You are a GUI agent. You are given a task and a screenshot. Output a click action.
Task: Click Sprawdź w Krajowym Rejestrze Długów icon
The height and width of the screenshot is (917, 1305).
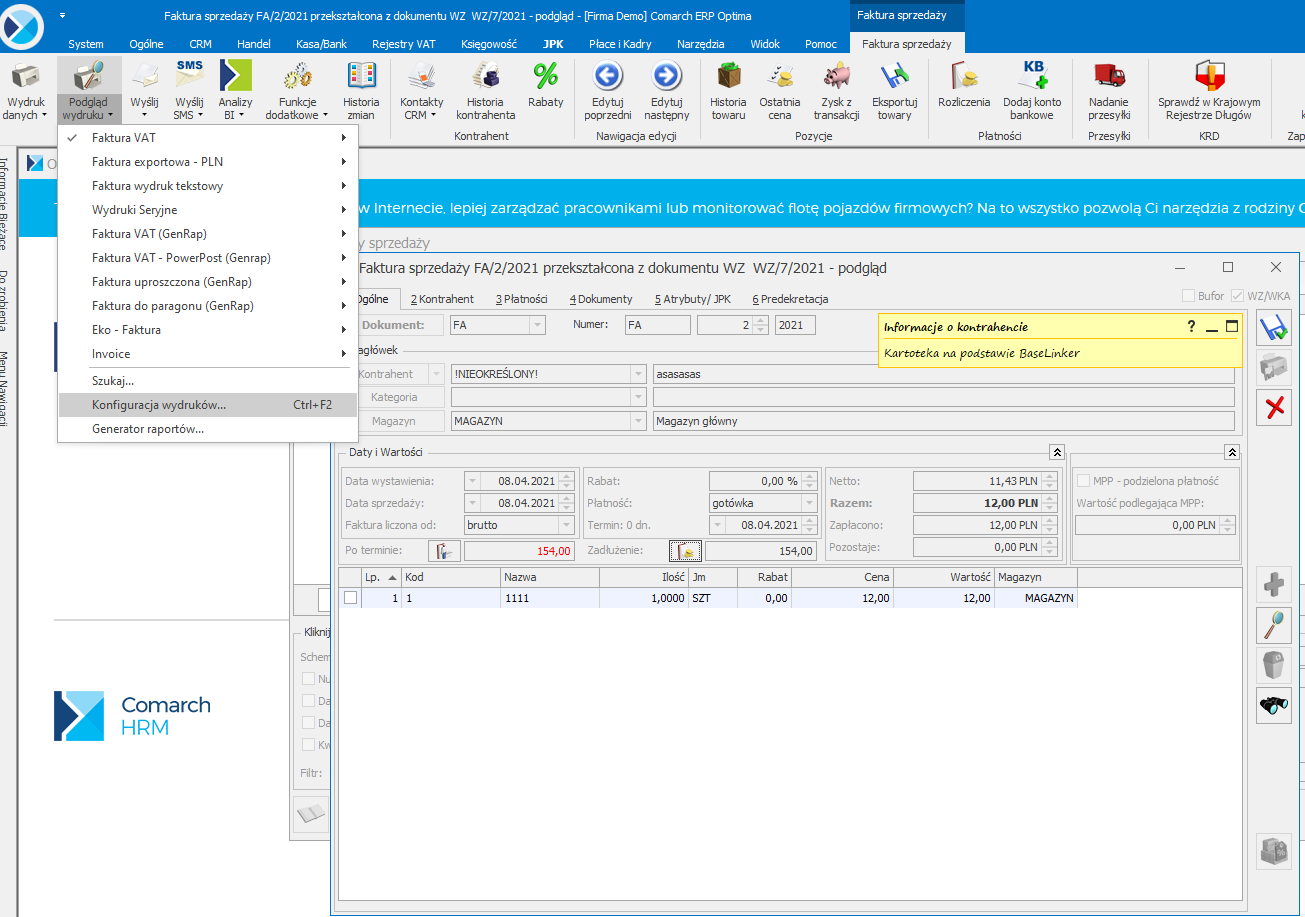pyautogui.click(x=1209, y=77)
